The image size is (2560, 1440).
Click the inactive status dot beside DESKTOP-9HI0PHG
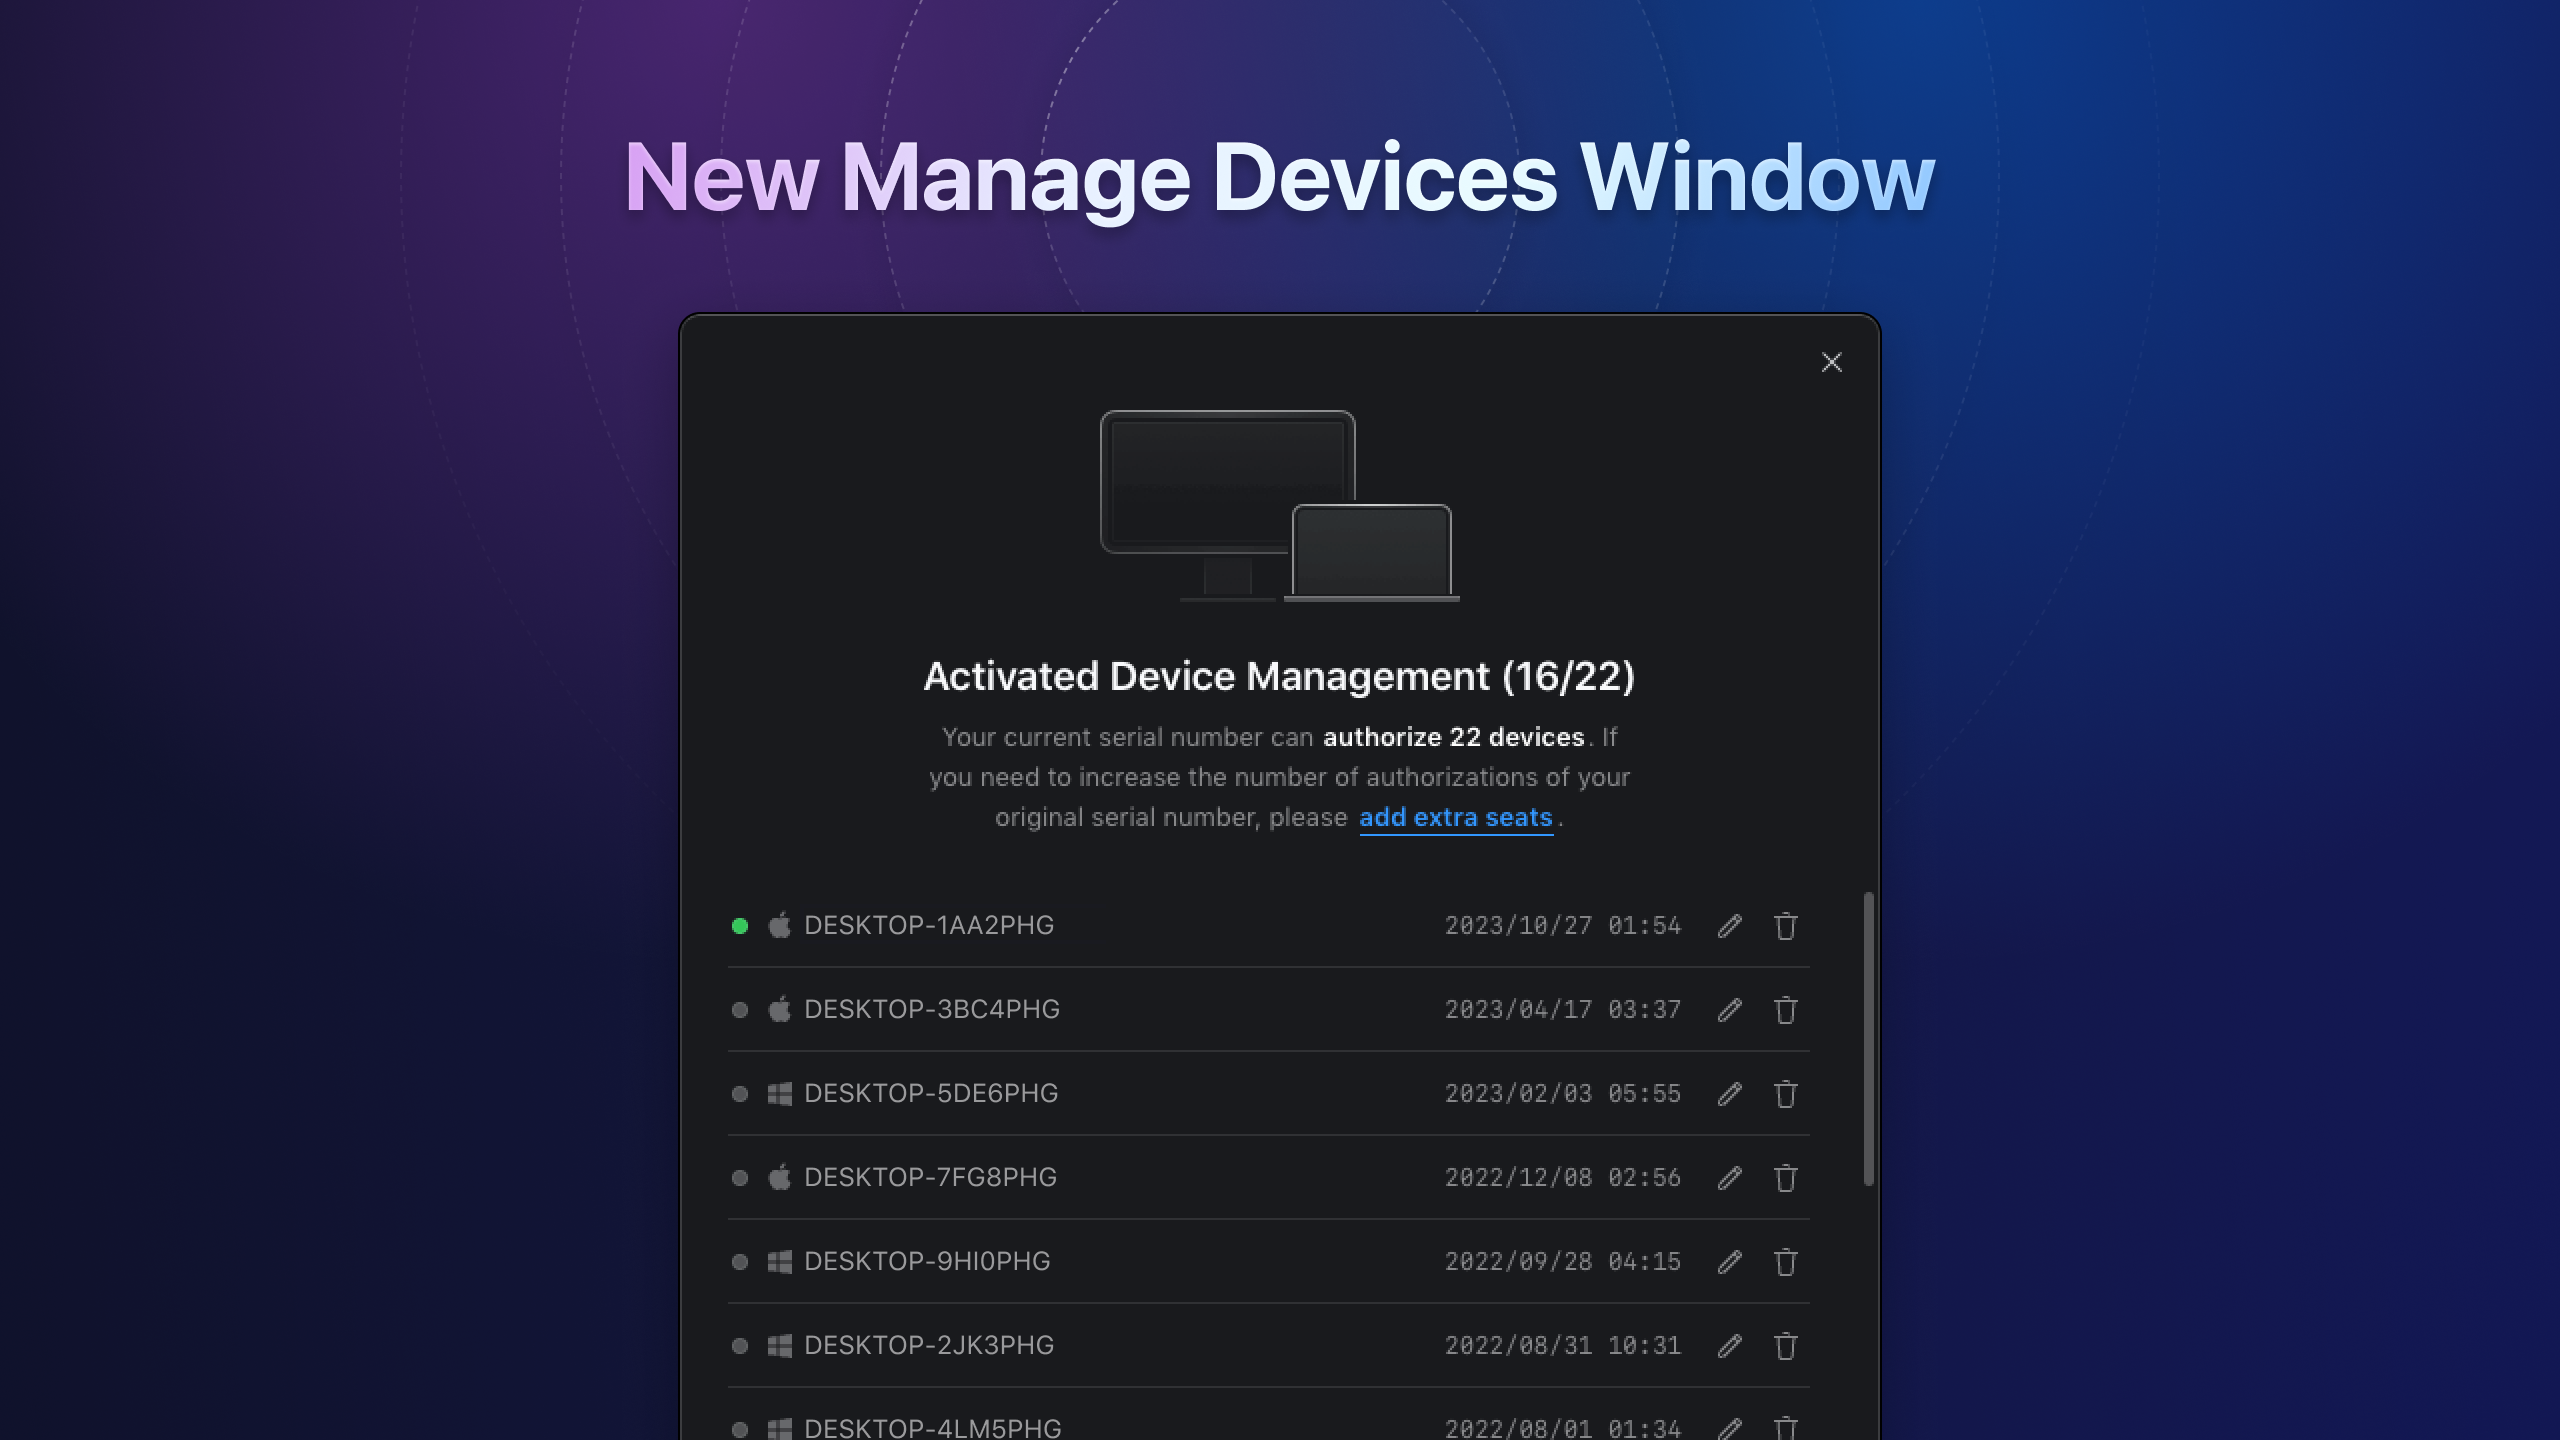pyautogui.click(x=740, y=1261)
